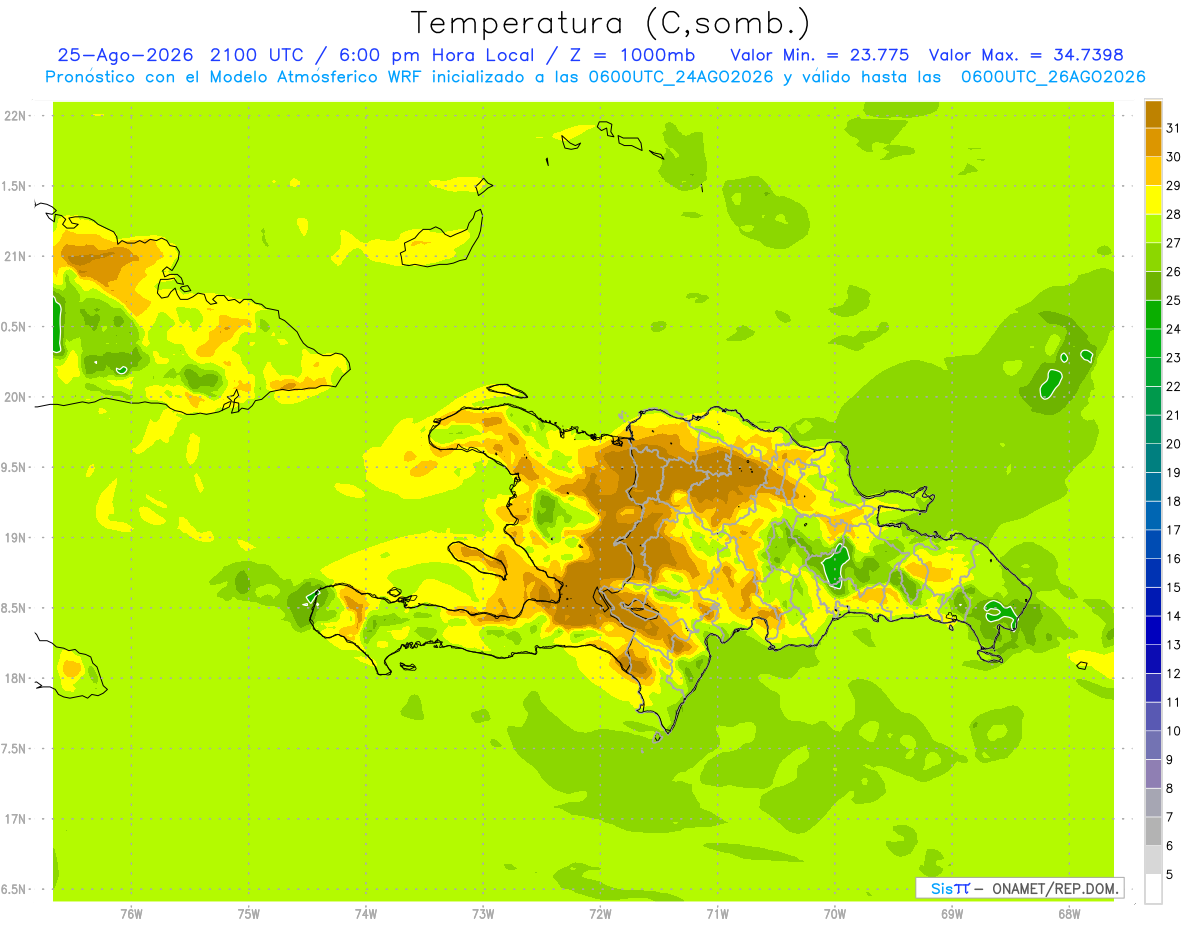
Task: Click the '72W' longitude axis label
Action: point(600,913)
